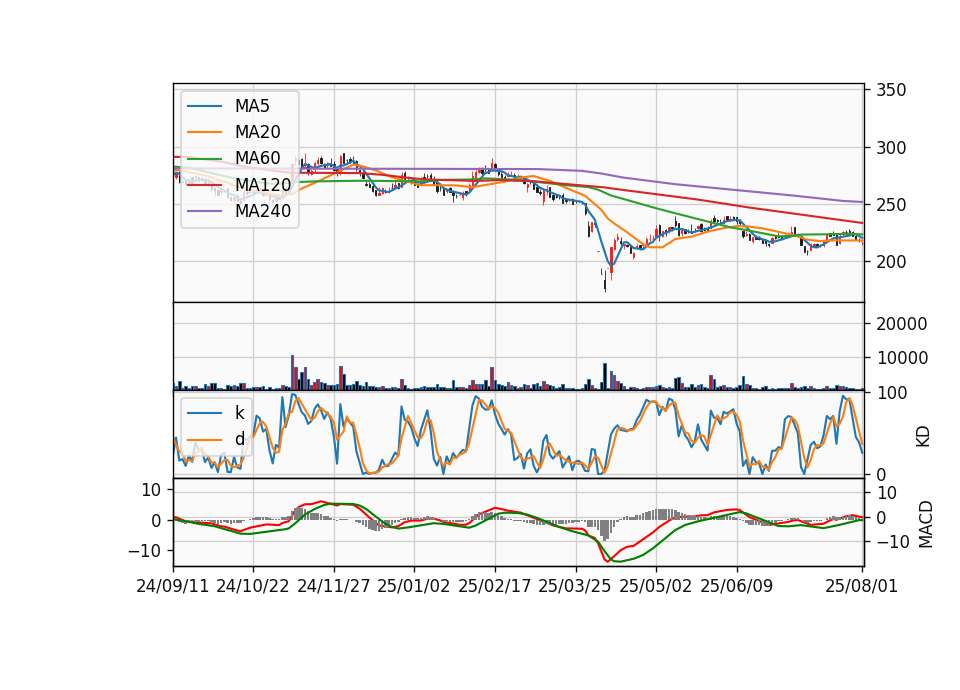Click the MA60 legend label
Image resolution: width=960 pixels, height=690 pixels.
click(x=257, y=158)
